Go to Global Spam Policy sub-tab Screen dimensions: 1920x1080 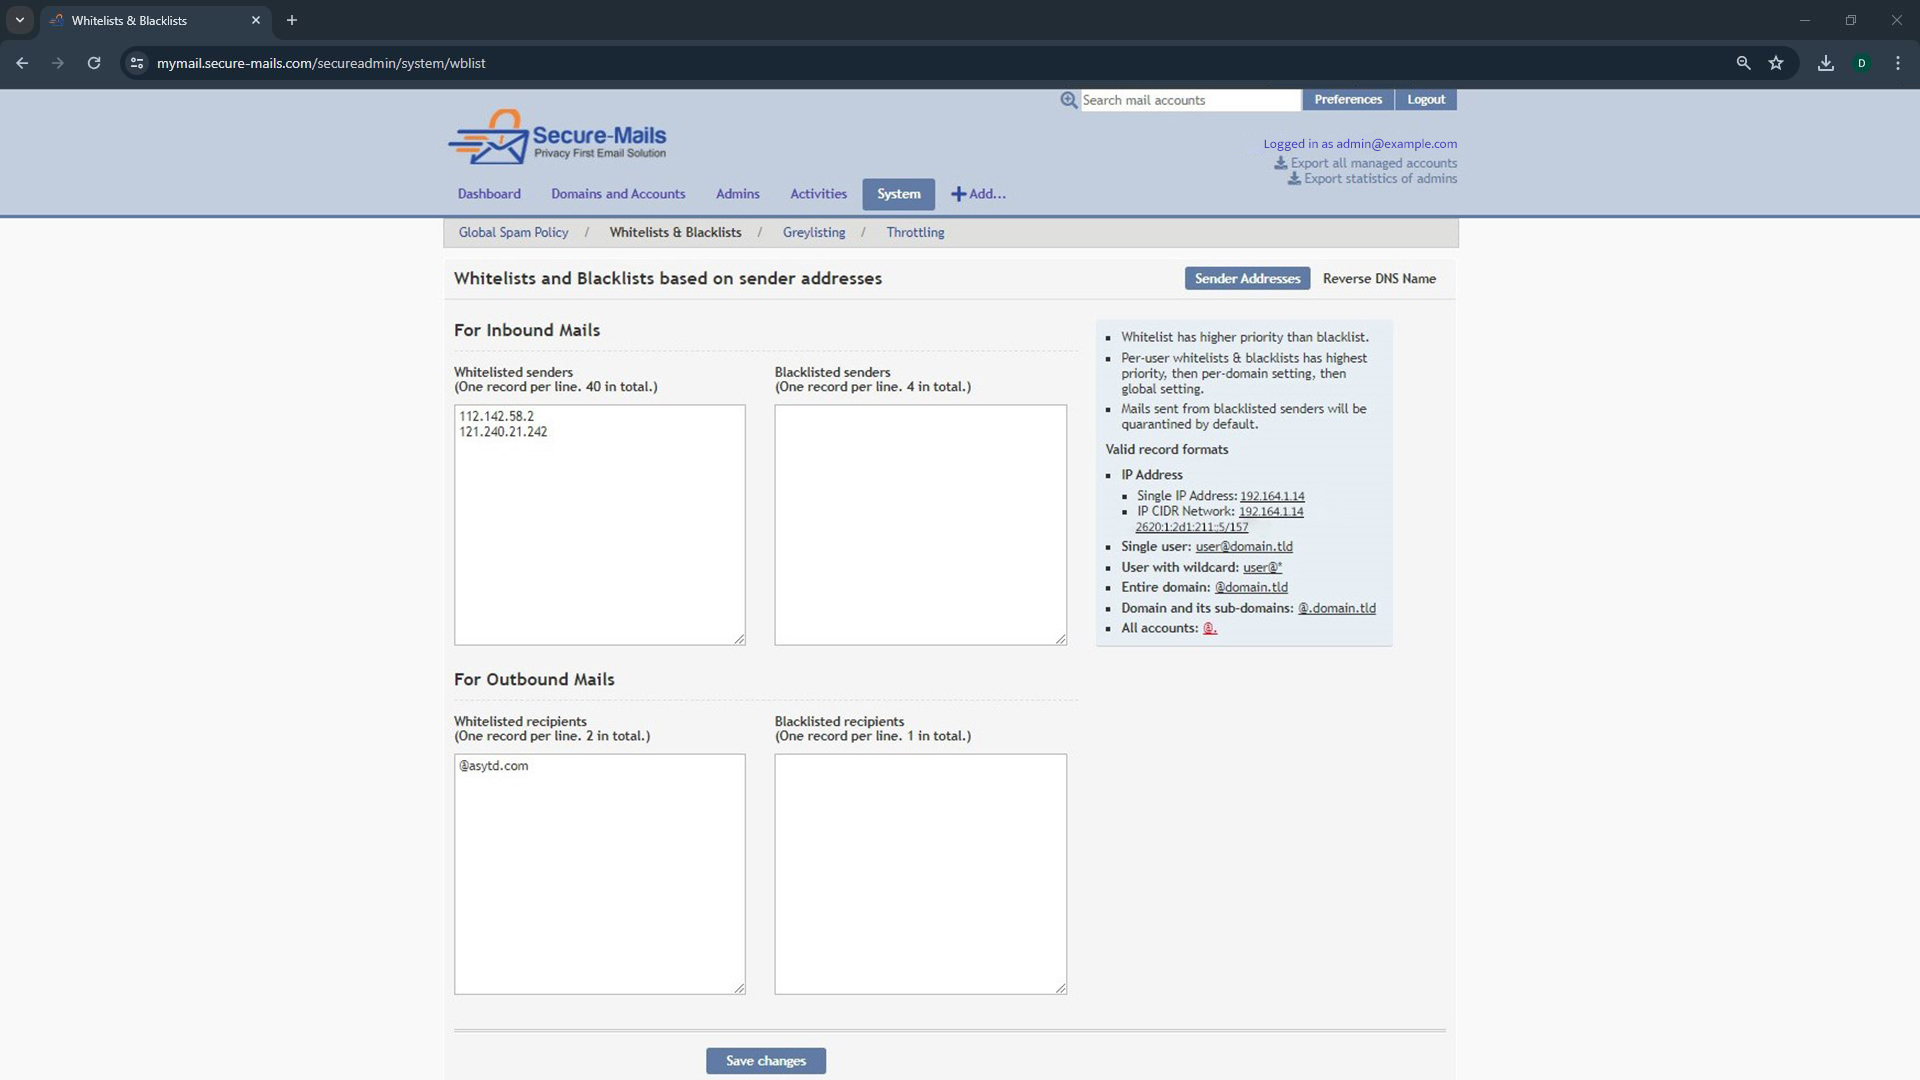pyautogui.click(x=513, y=232)
